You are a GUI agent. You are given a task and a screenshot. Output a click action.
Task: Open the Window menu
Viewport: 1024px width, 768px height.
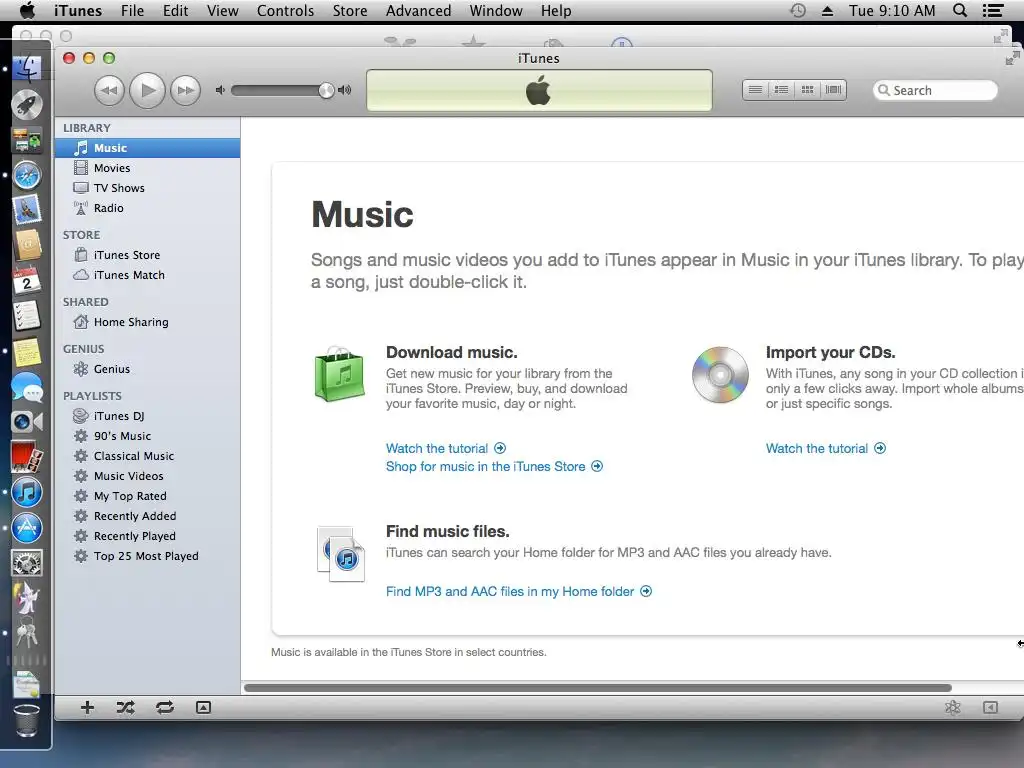(496, 10)
